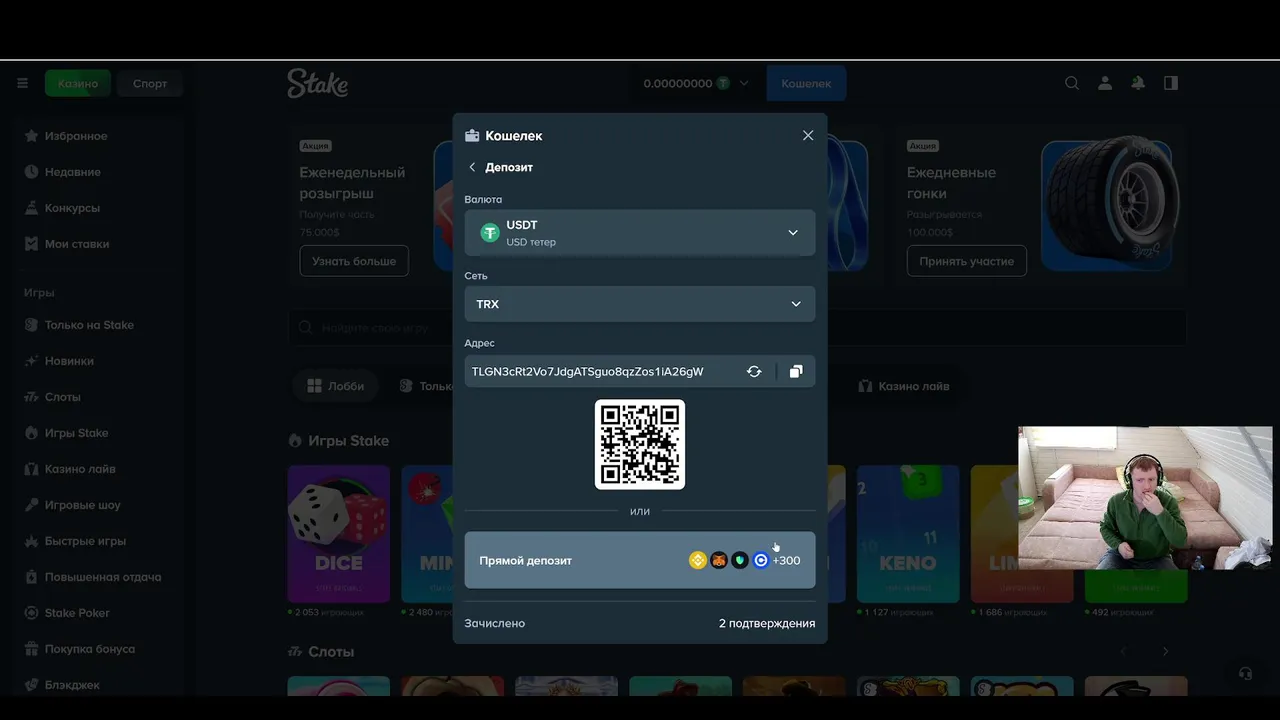
Task: Open the Игры Stake section heading
Action: [x=338, y=441]
